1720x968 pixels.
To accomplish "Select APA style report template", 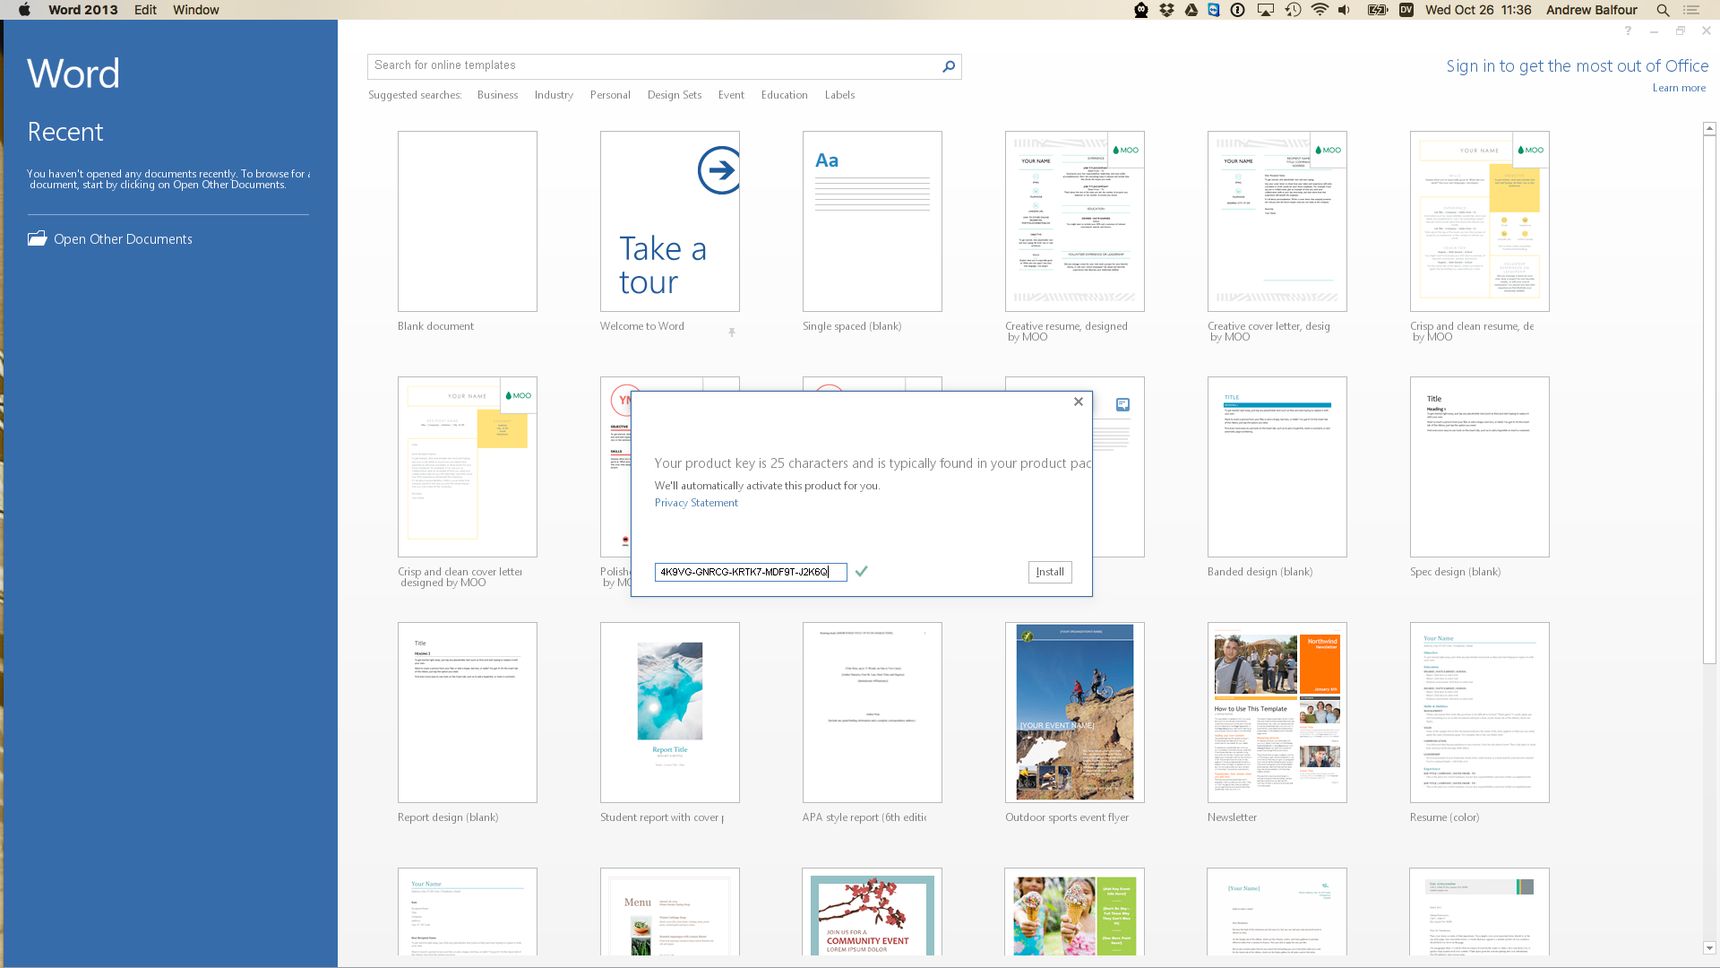I will (872, 712).
